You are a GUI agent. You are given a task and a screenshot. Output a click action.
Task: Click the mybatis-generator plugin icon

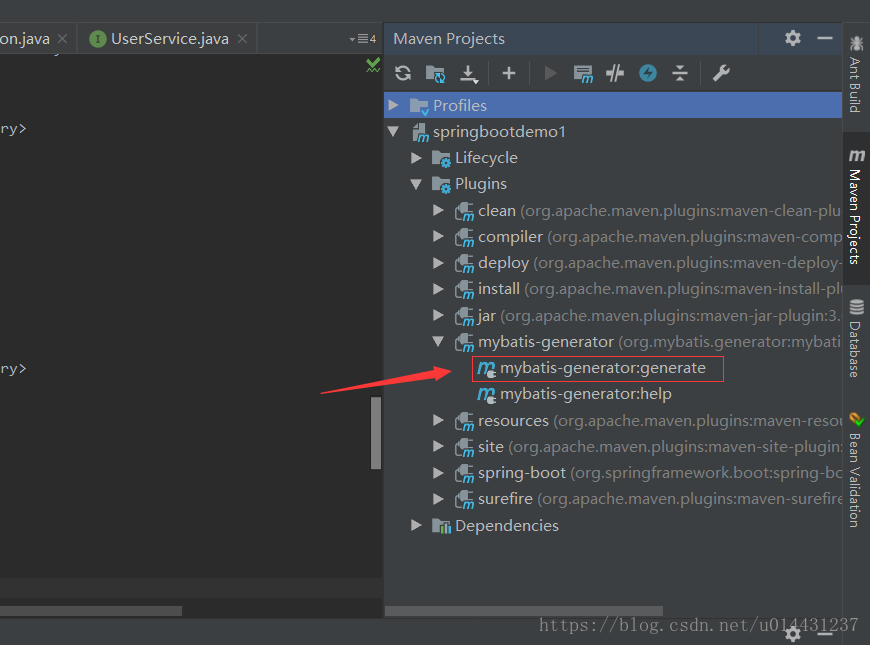(464, 342)
